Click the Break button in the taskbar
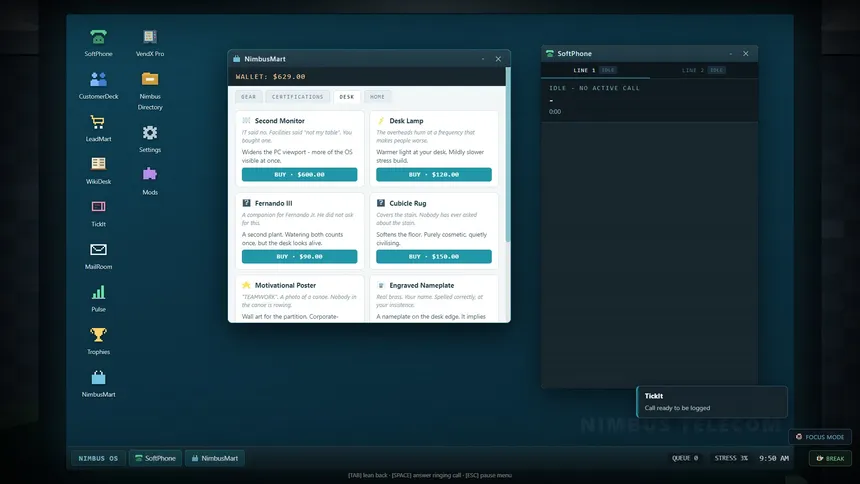The image size is (860, 484). pyautogui.click(x=830, y=458)
